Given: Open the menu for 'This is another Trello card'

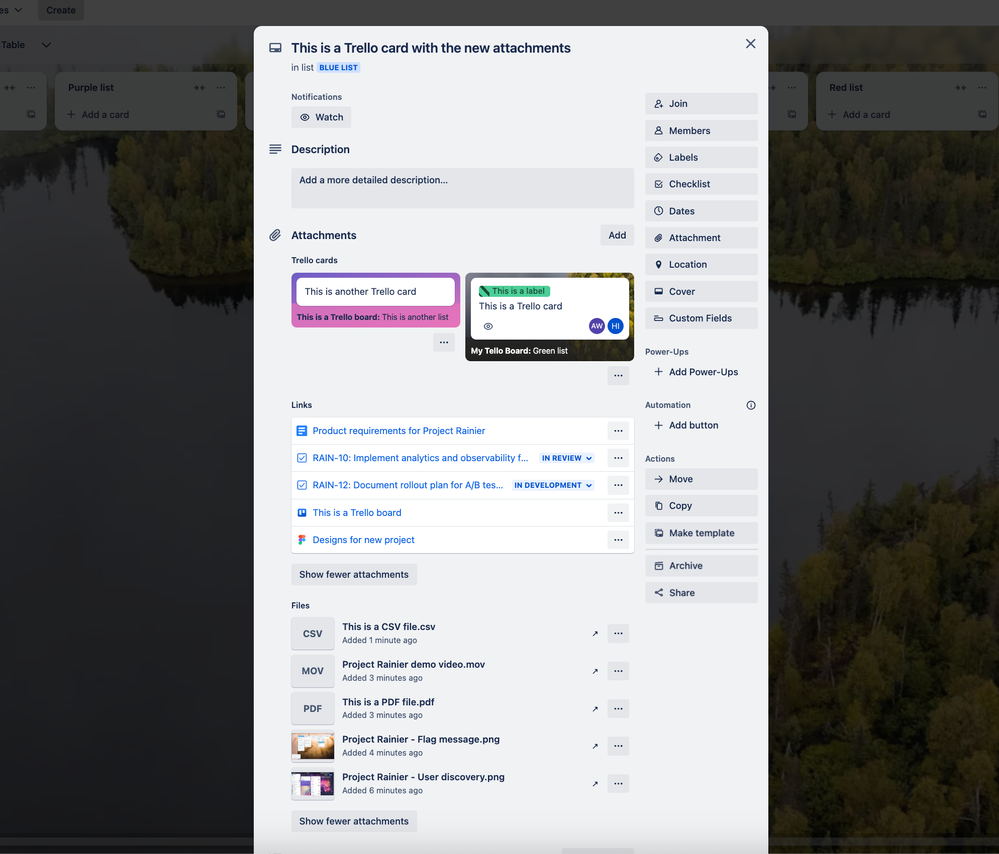Looking at the screenshot, I should (x=443, y=342).
